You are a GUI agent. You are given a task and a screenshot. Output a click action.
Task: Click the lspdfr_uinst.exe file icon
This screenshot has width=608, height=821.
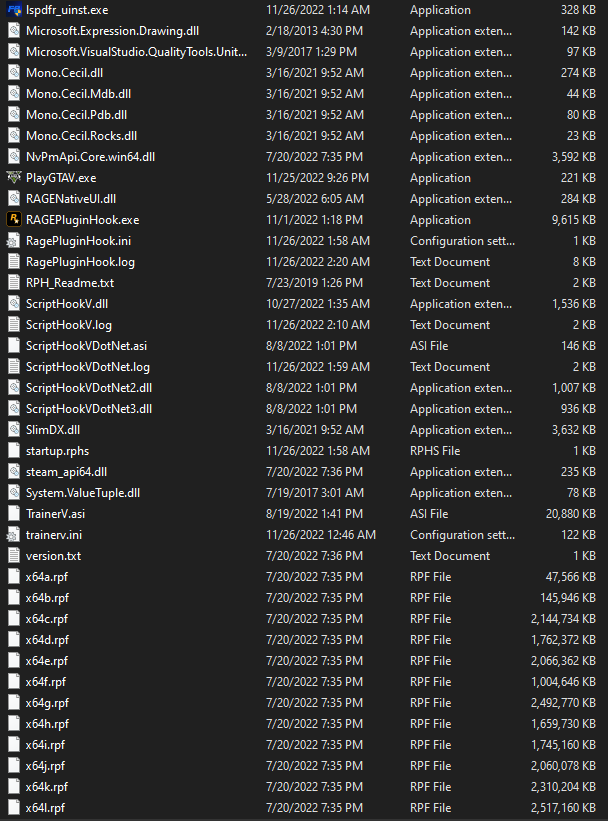click(x=14, y=10)
